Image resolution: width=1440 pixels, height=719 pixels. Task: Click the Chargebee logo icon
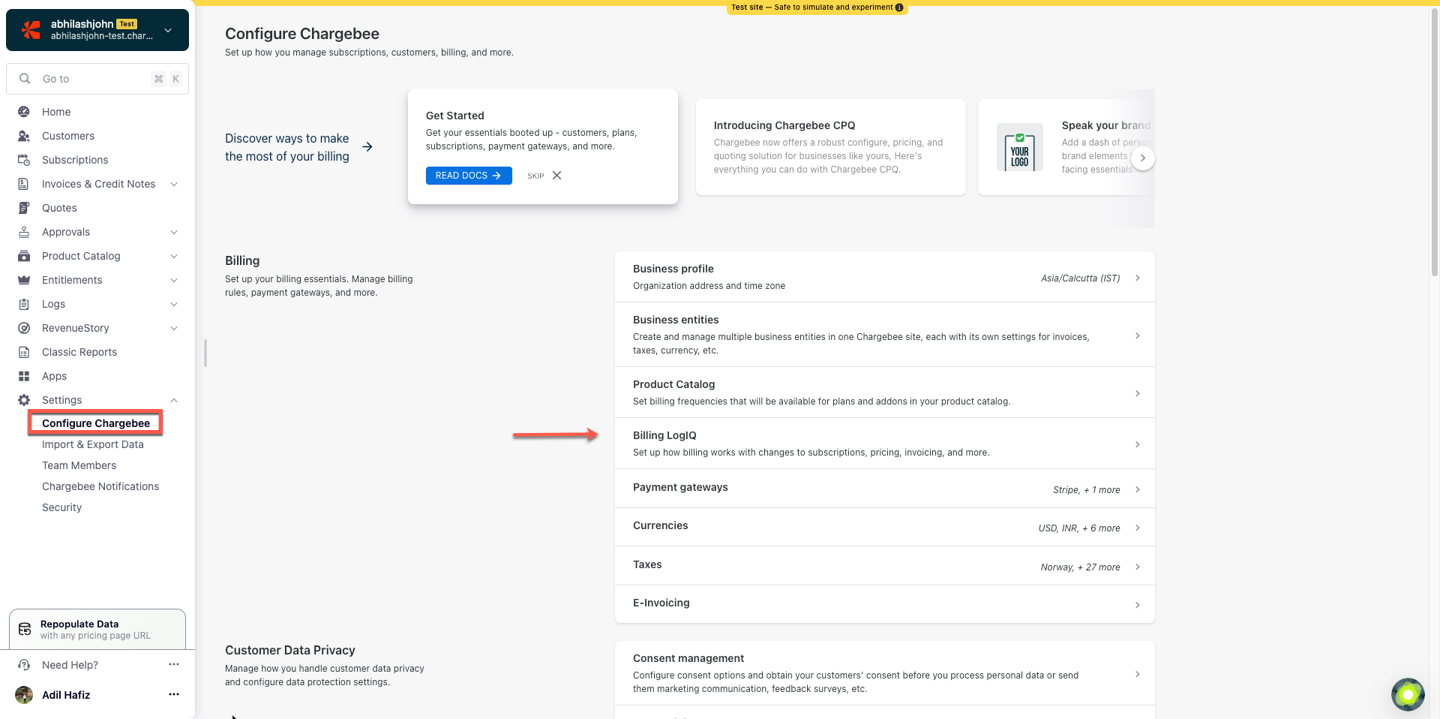pyautogui.click(x=31, y=30)
